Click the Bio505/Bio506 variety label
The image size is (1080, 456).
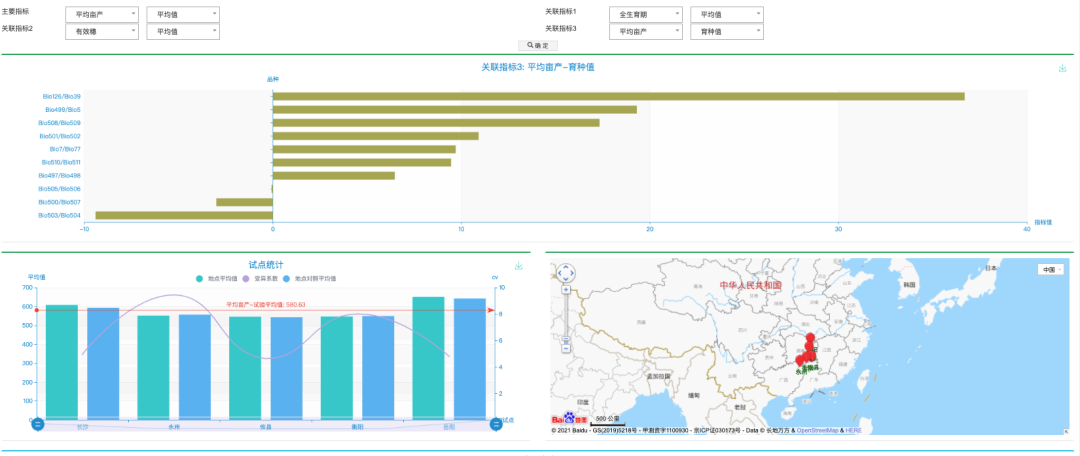[60, 189]
